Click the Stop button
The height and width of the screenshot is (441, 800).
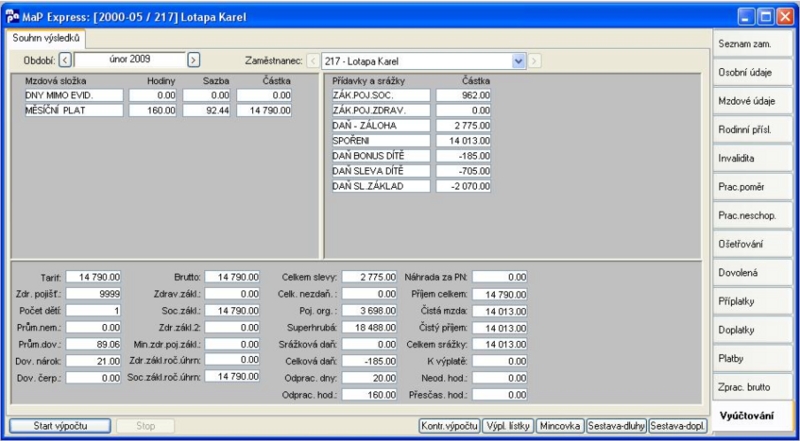point(145,425)
